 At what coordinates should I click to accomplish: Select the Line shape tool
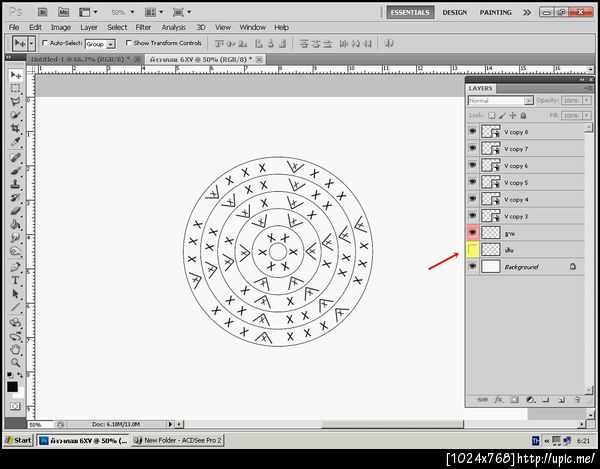tap(15, 307)
